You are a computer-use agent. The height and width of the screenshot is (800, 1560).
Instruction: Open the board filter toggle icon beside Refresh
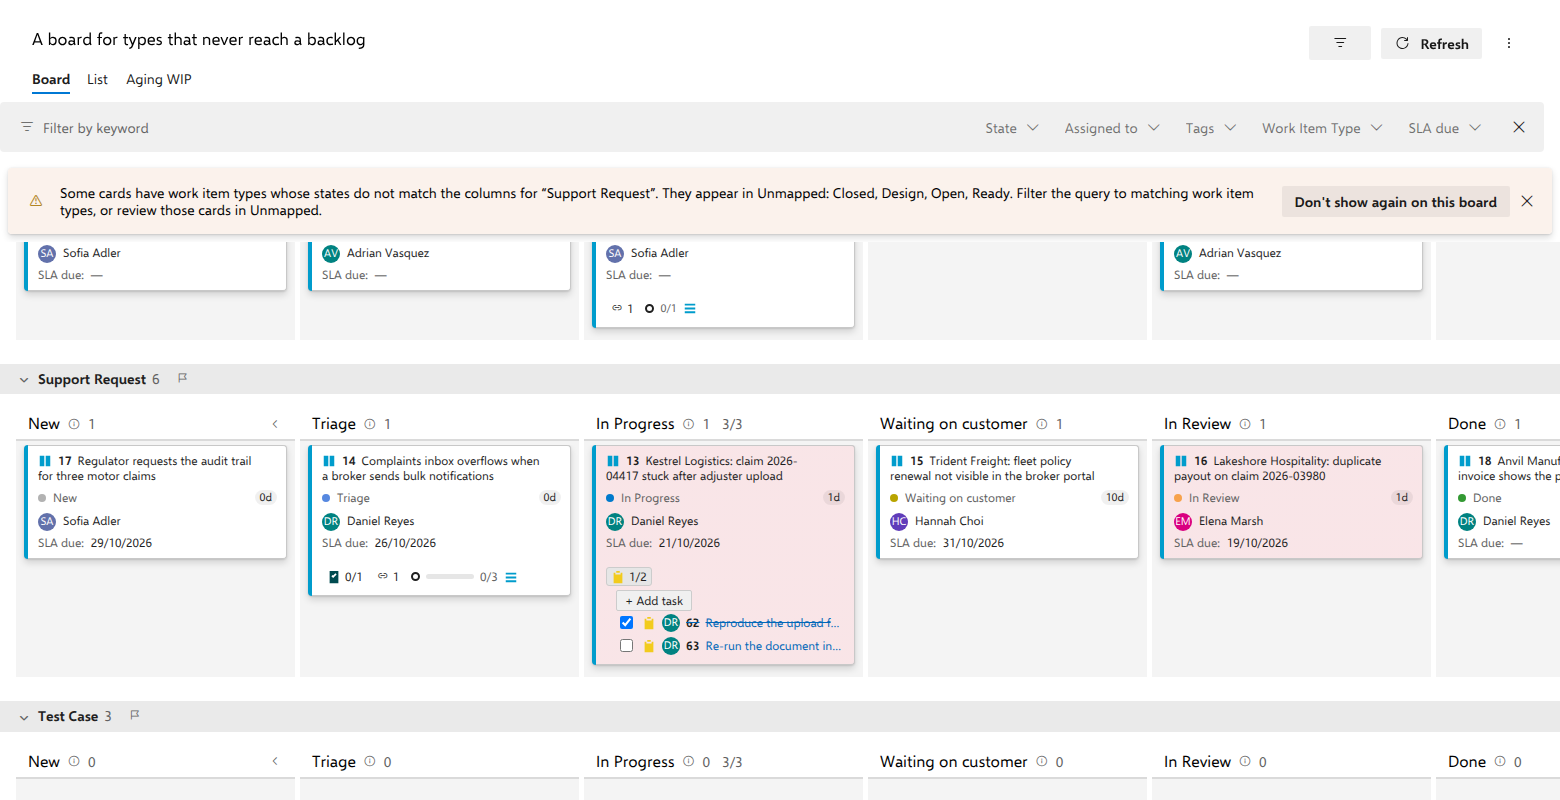pyautogui.click(x=1340, y=43)
